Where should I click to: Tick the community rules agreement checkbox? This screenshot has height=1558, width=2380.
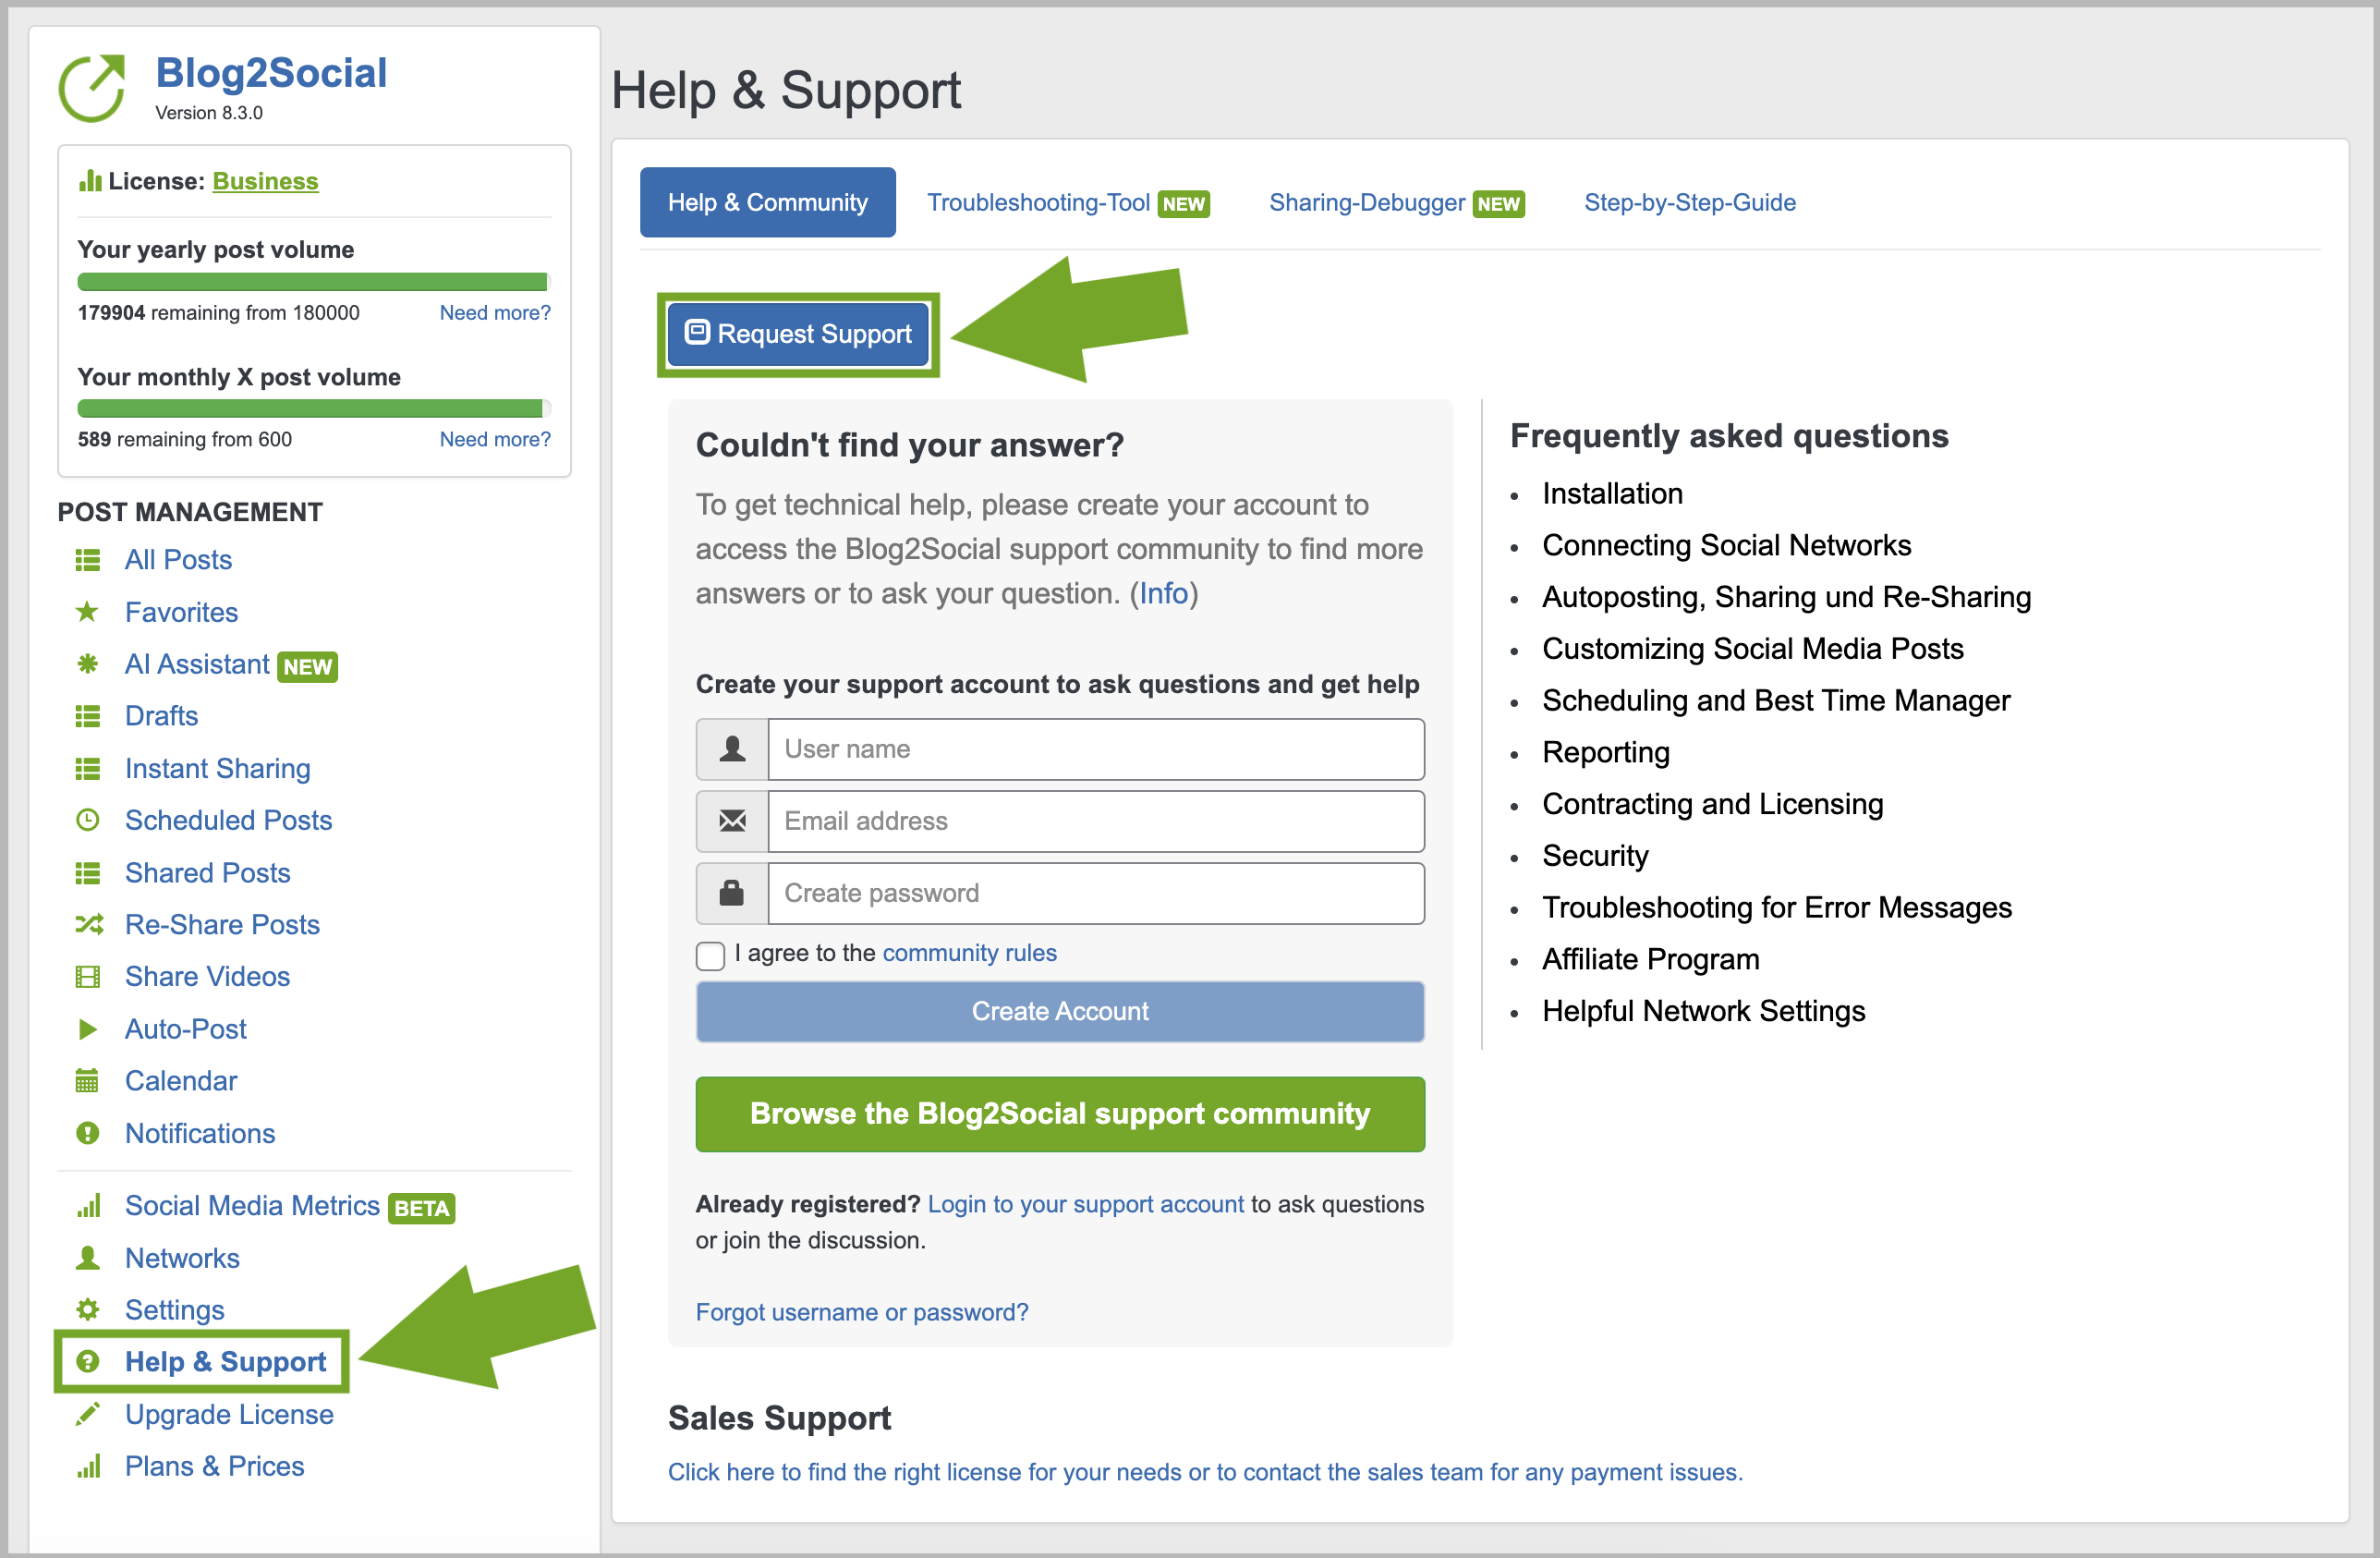click(710, 955)
